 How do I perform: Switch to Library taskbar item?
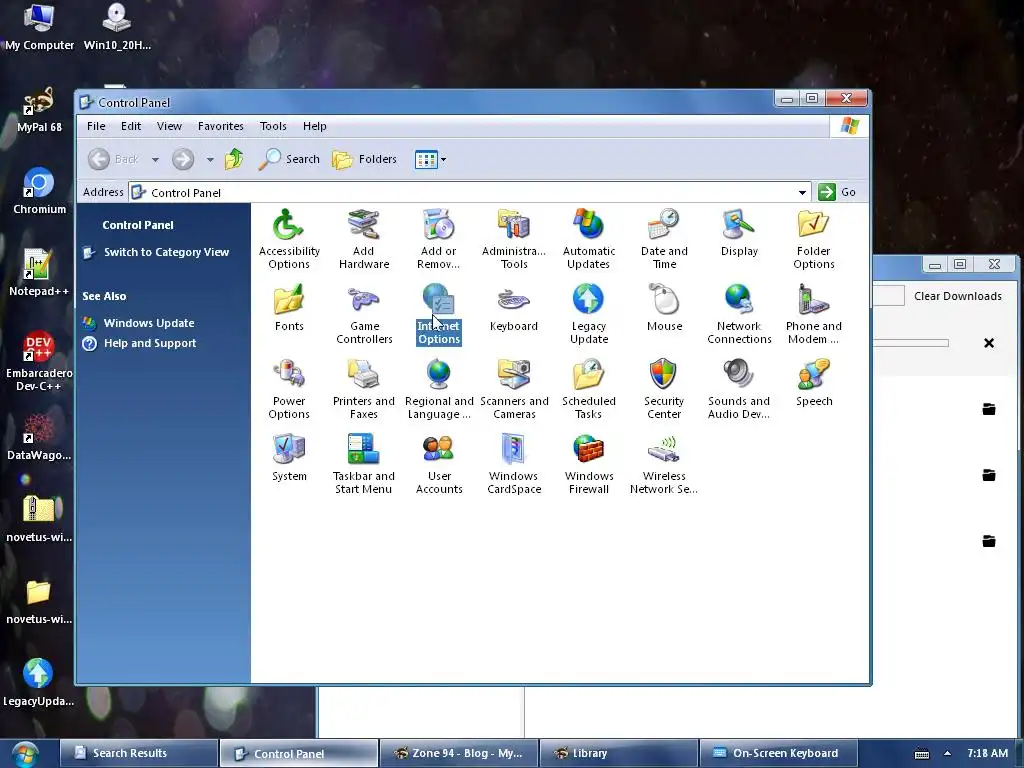point(618,753)
